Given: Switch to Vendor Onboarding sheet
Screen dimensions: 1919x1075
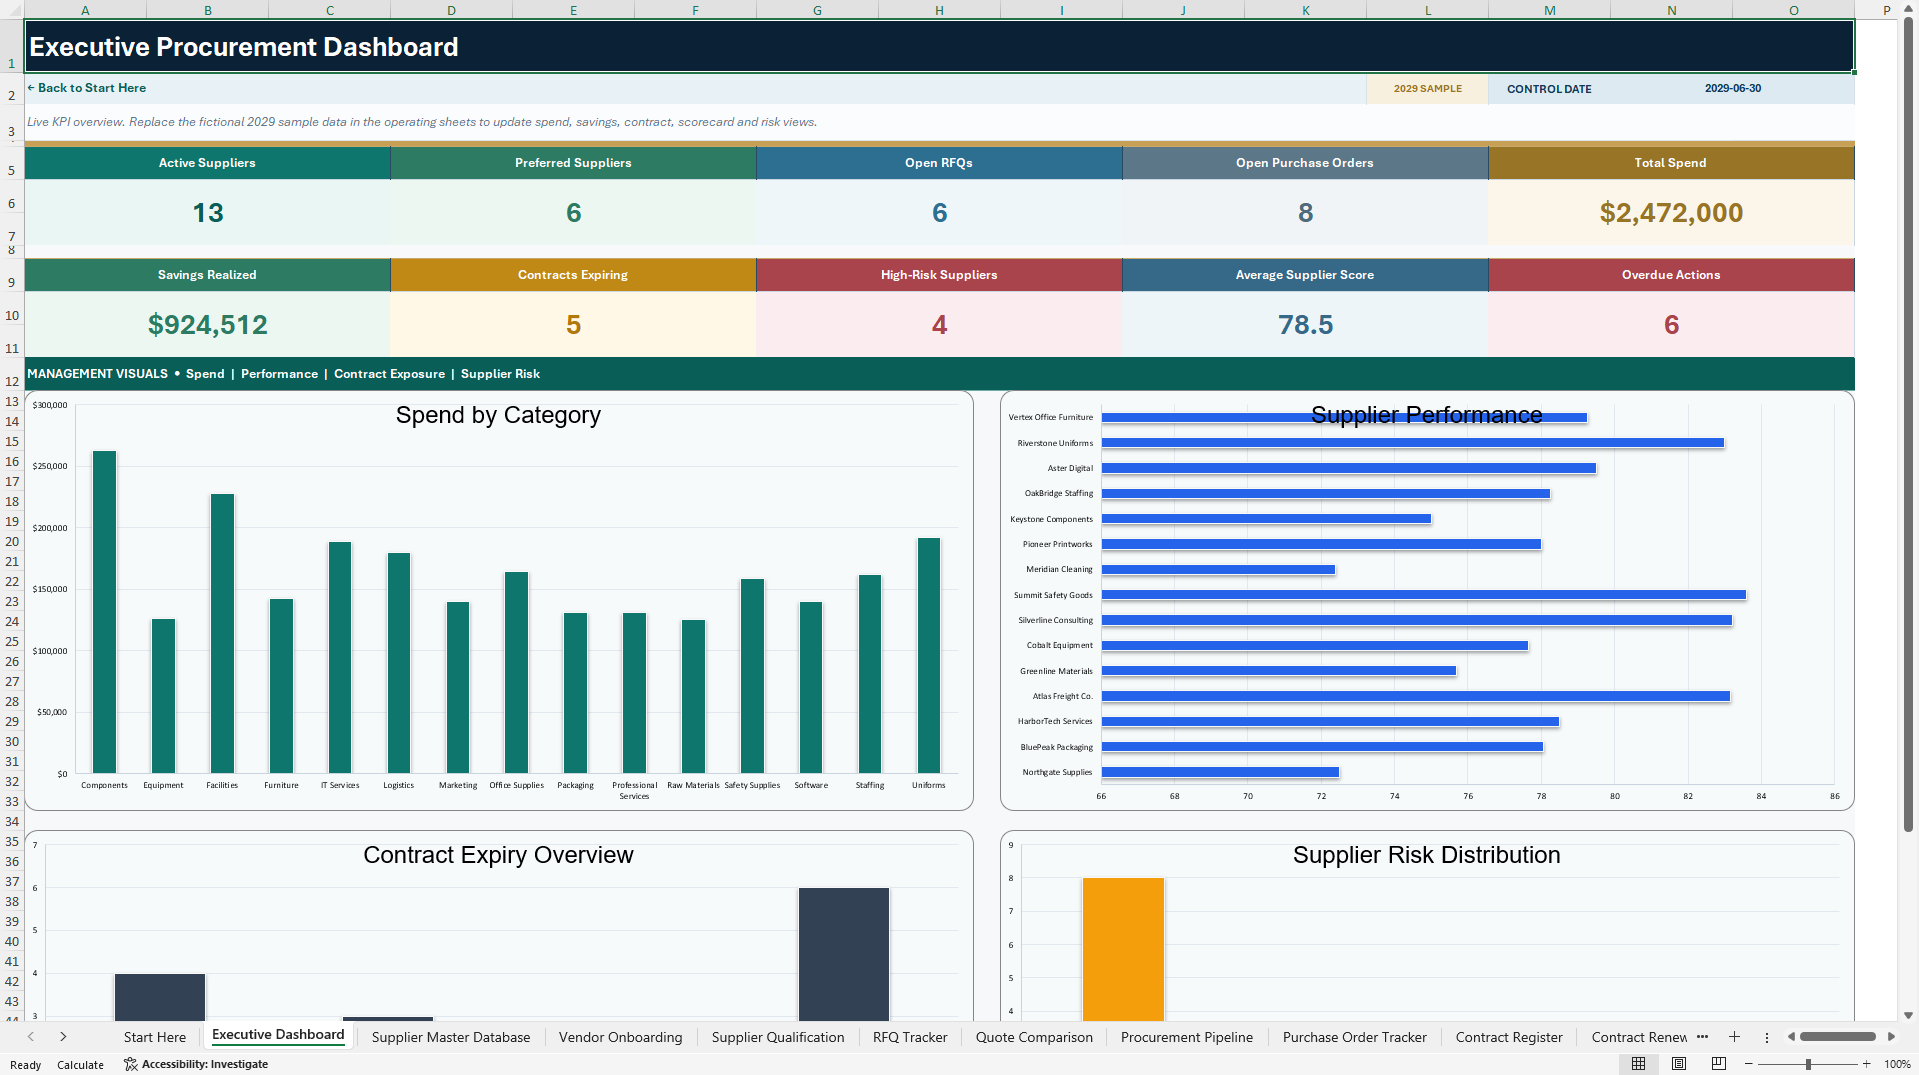Looking at the screenshot, I should pyautogui.click(x=620, y=1037).
